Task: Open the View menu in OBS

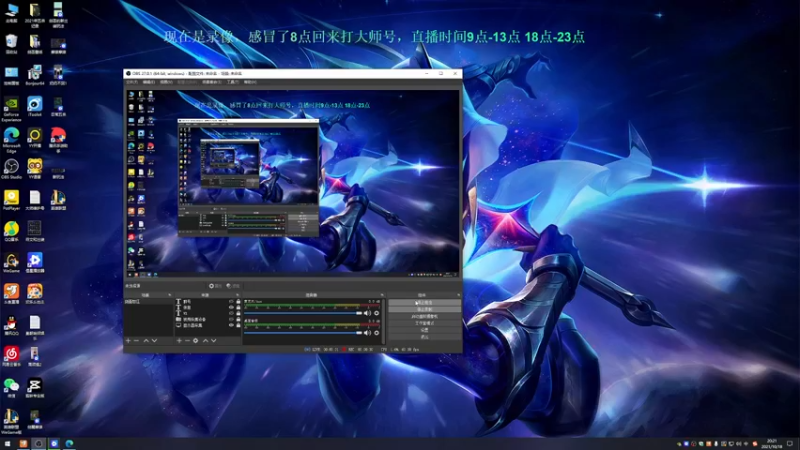Action: [166, 82]
